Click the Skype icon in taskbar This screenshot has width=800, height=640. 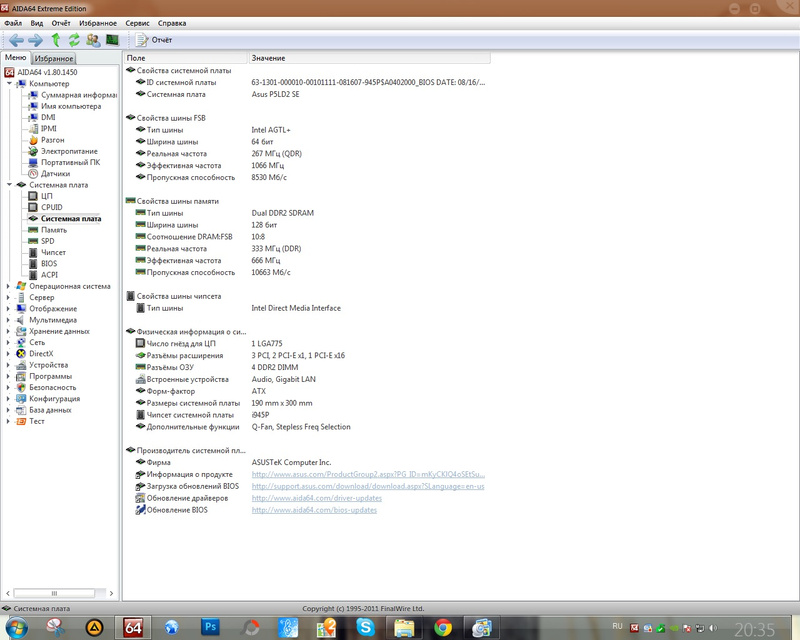365,627
